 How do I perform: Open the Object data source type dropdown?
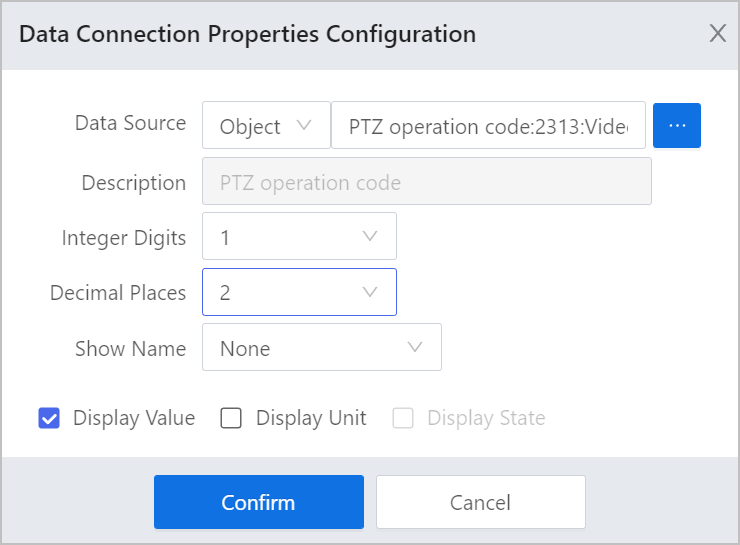[x=266, y=126]
